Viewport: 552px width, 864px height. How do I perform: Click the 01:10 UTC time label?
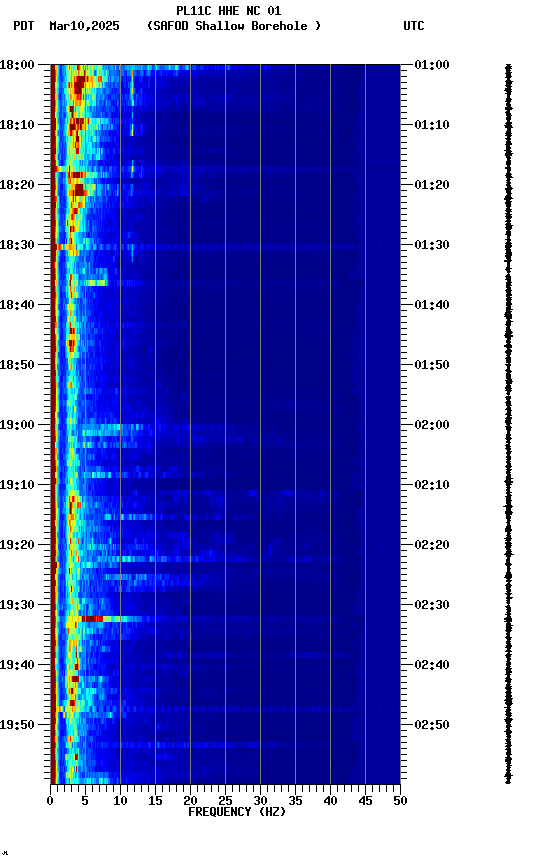point(432,125)
